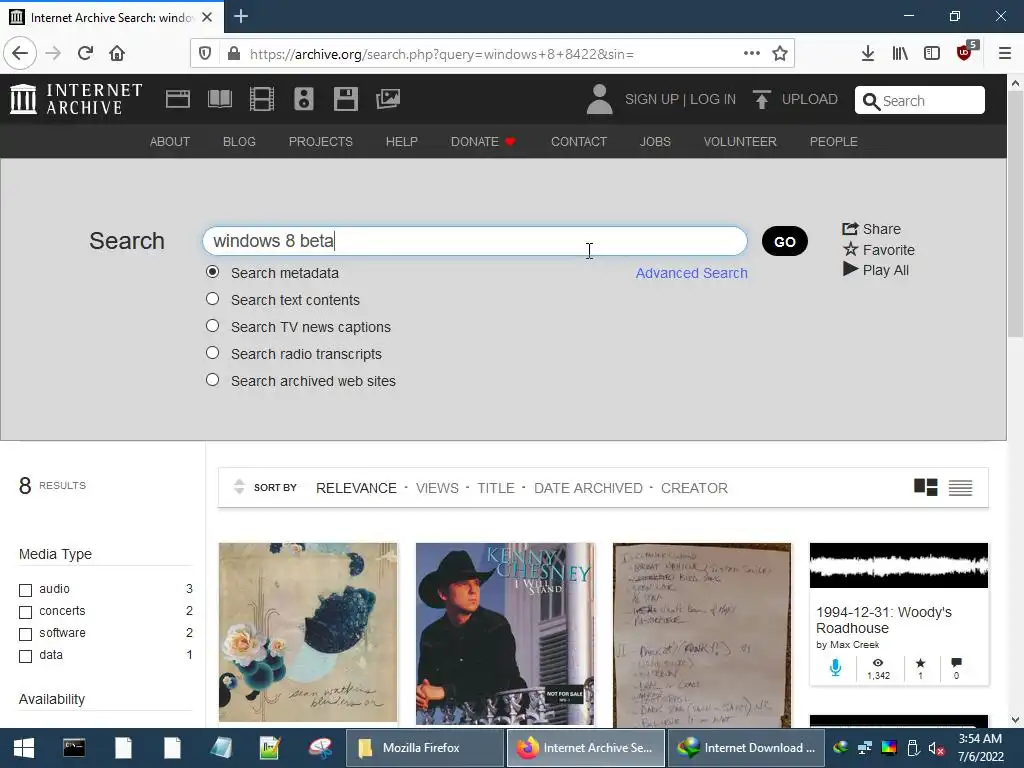Open Internet Download taskbar item
The height and width of the screenshot is (768, 1024).
(747, 748)
